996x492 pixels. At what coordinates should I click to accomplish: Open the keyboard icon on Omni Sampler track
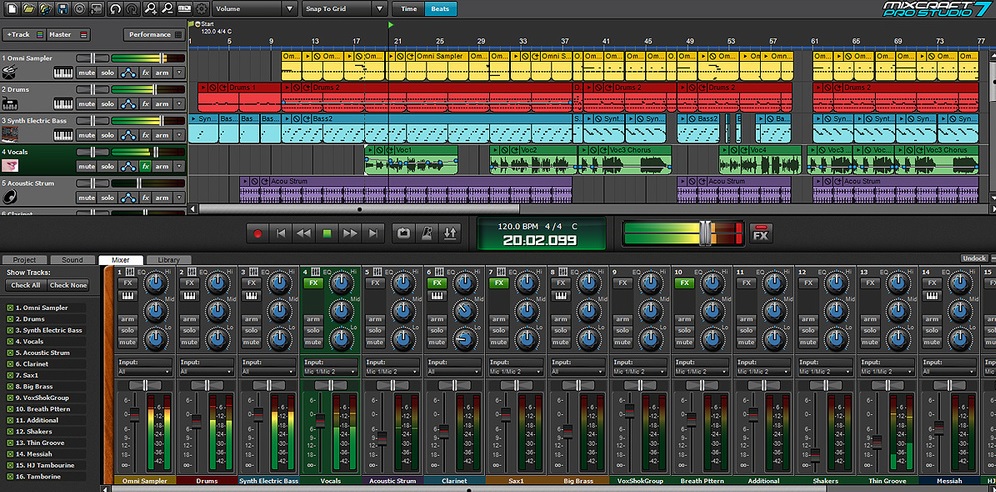63,73
